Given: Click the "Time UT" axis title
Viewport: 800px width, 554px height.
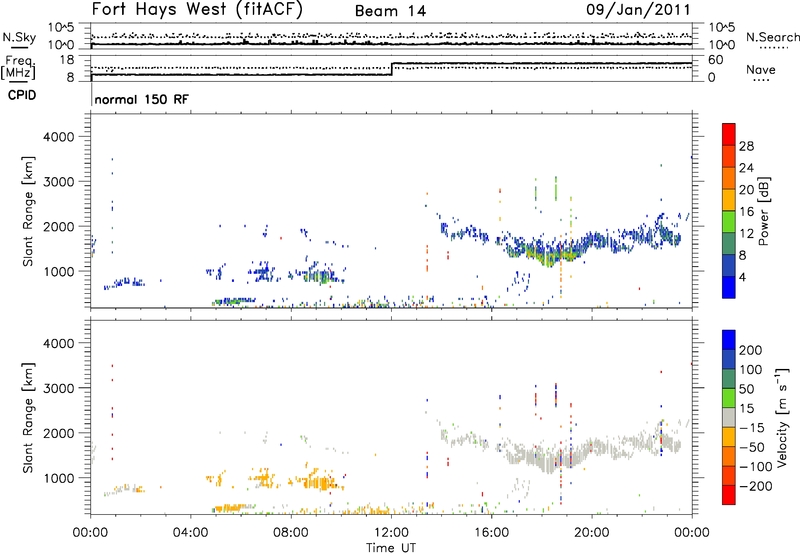Looking at the screenshot, I should point(391,548).
